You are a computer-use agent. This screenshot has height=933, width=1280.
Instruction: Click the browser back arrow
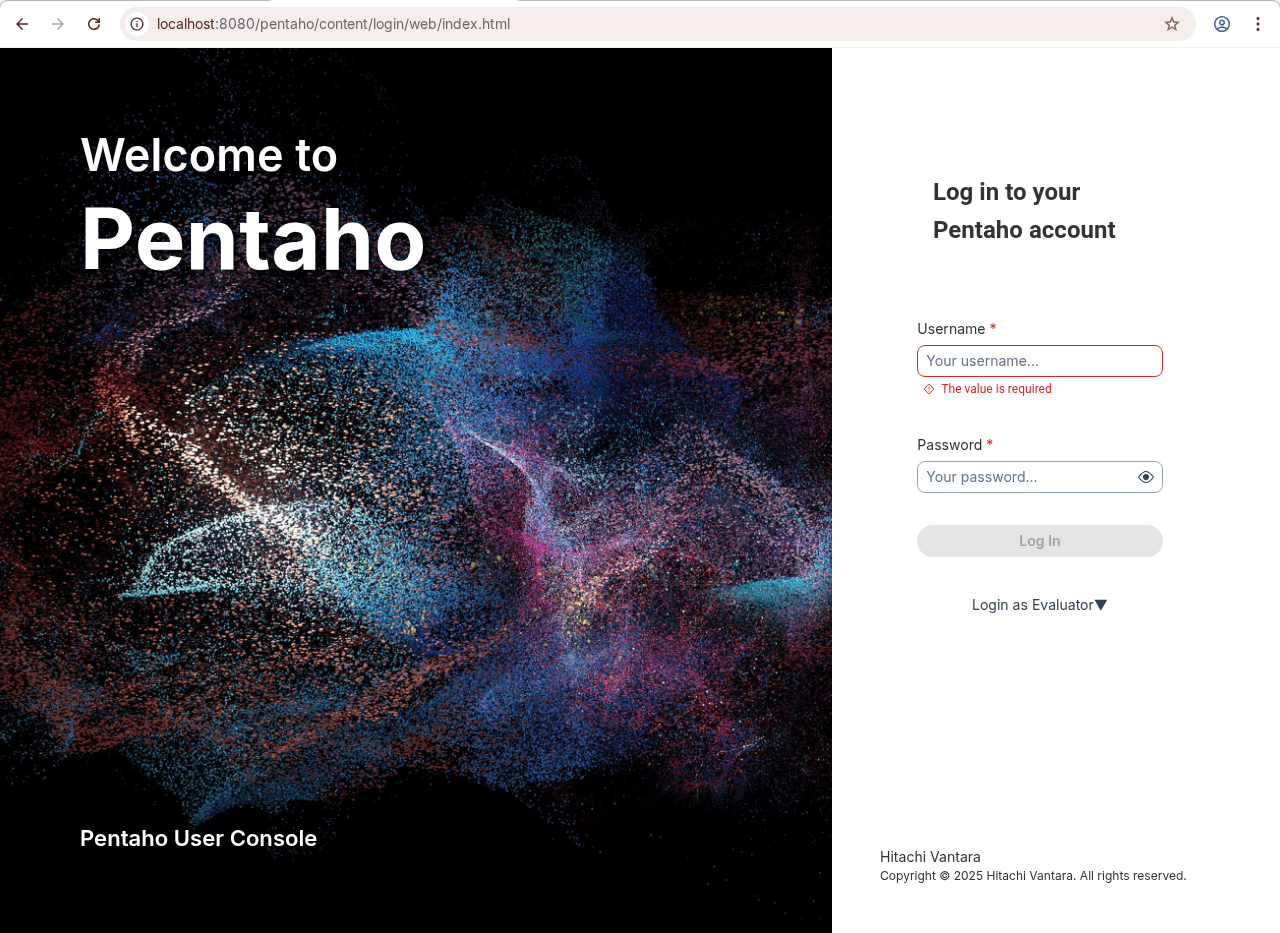(x=22, y=24)
